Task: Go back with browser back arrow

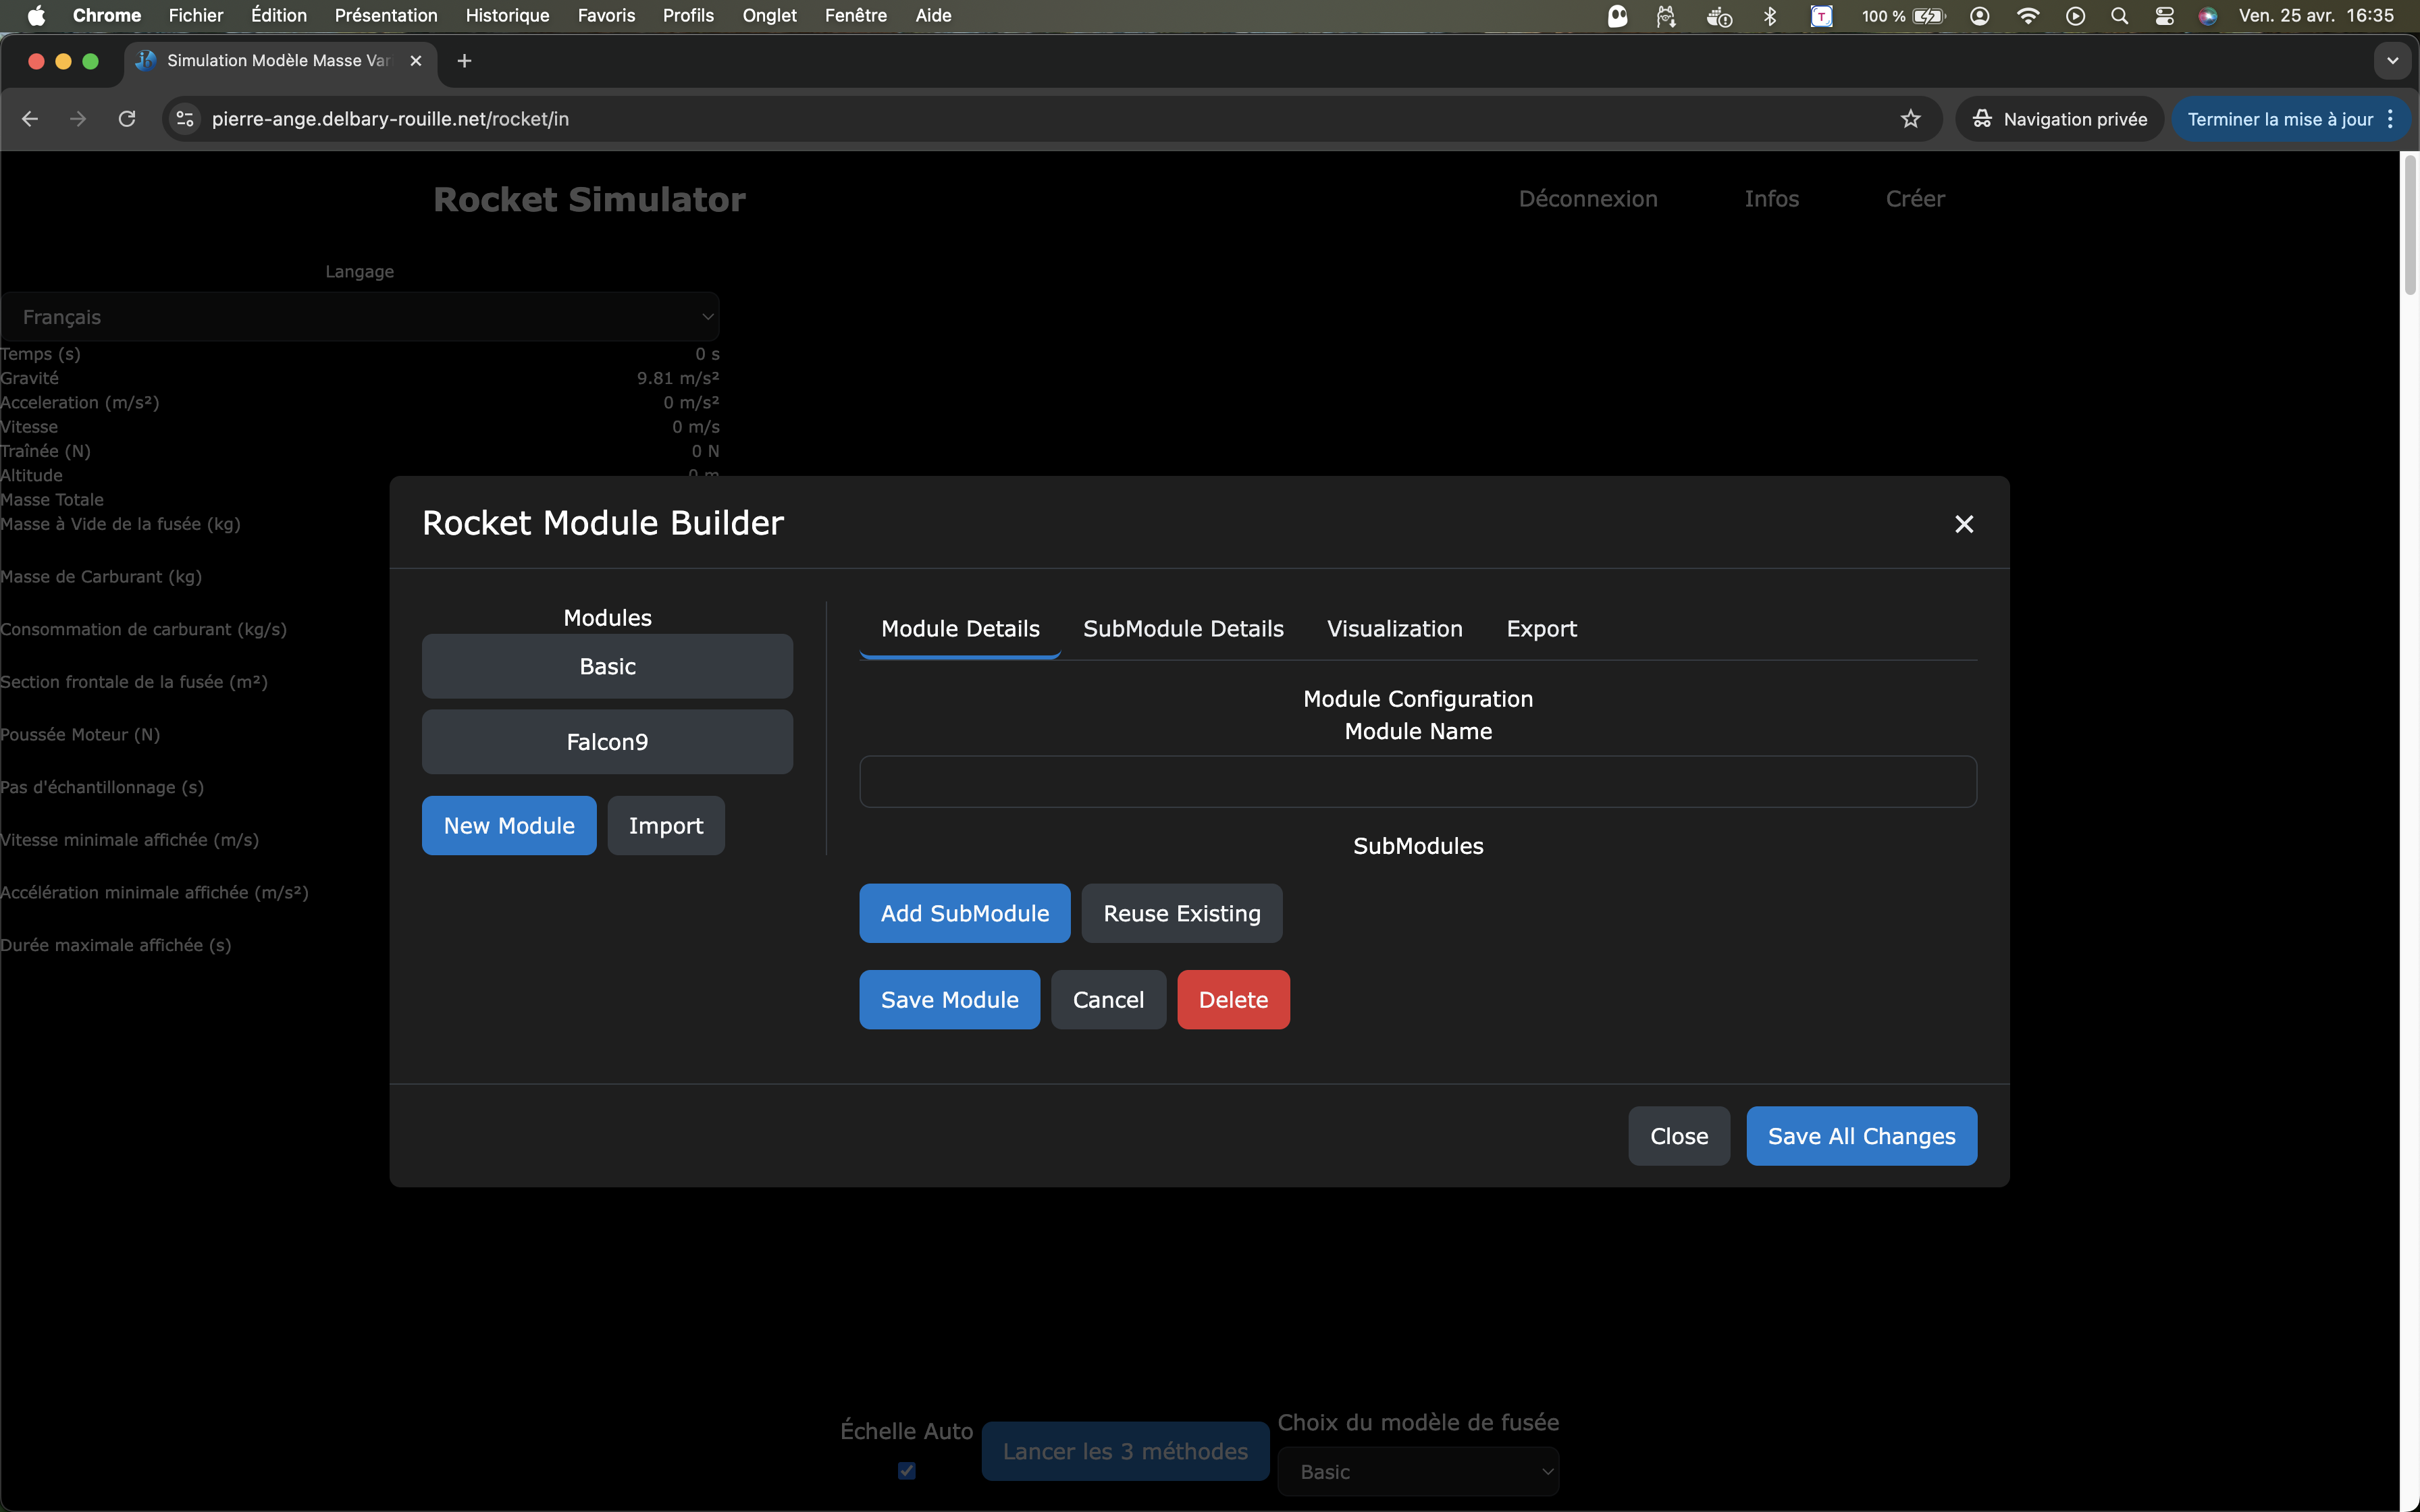Action: (x=30, y=119)
